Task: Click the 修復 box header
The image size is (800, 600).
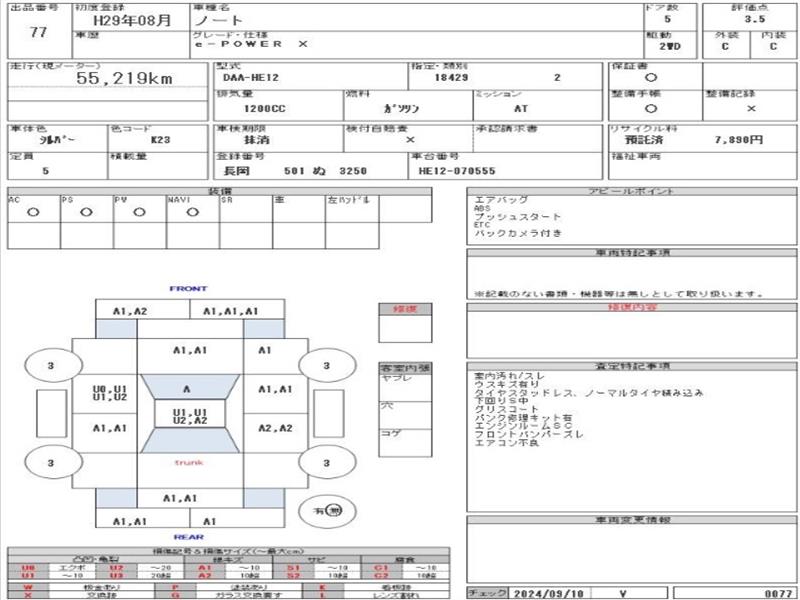Action: pyautogui.click(x=405, y=309)
